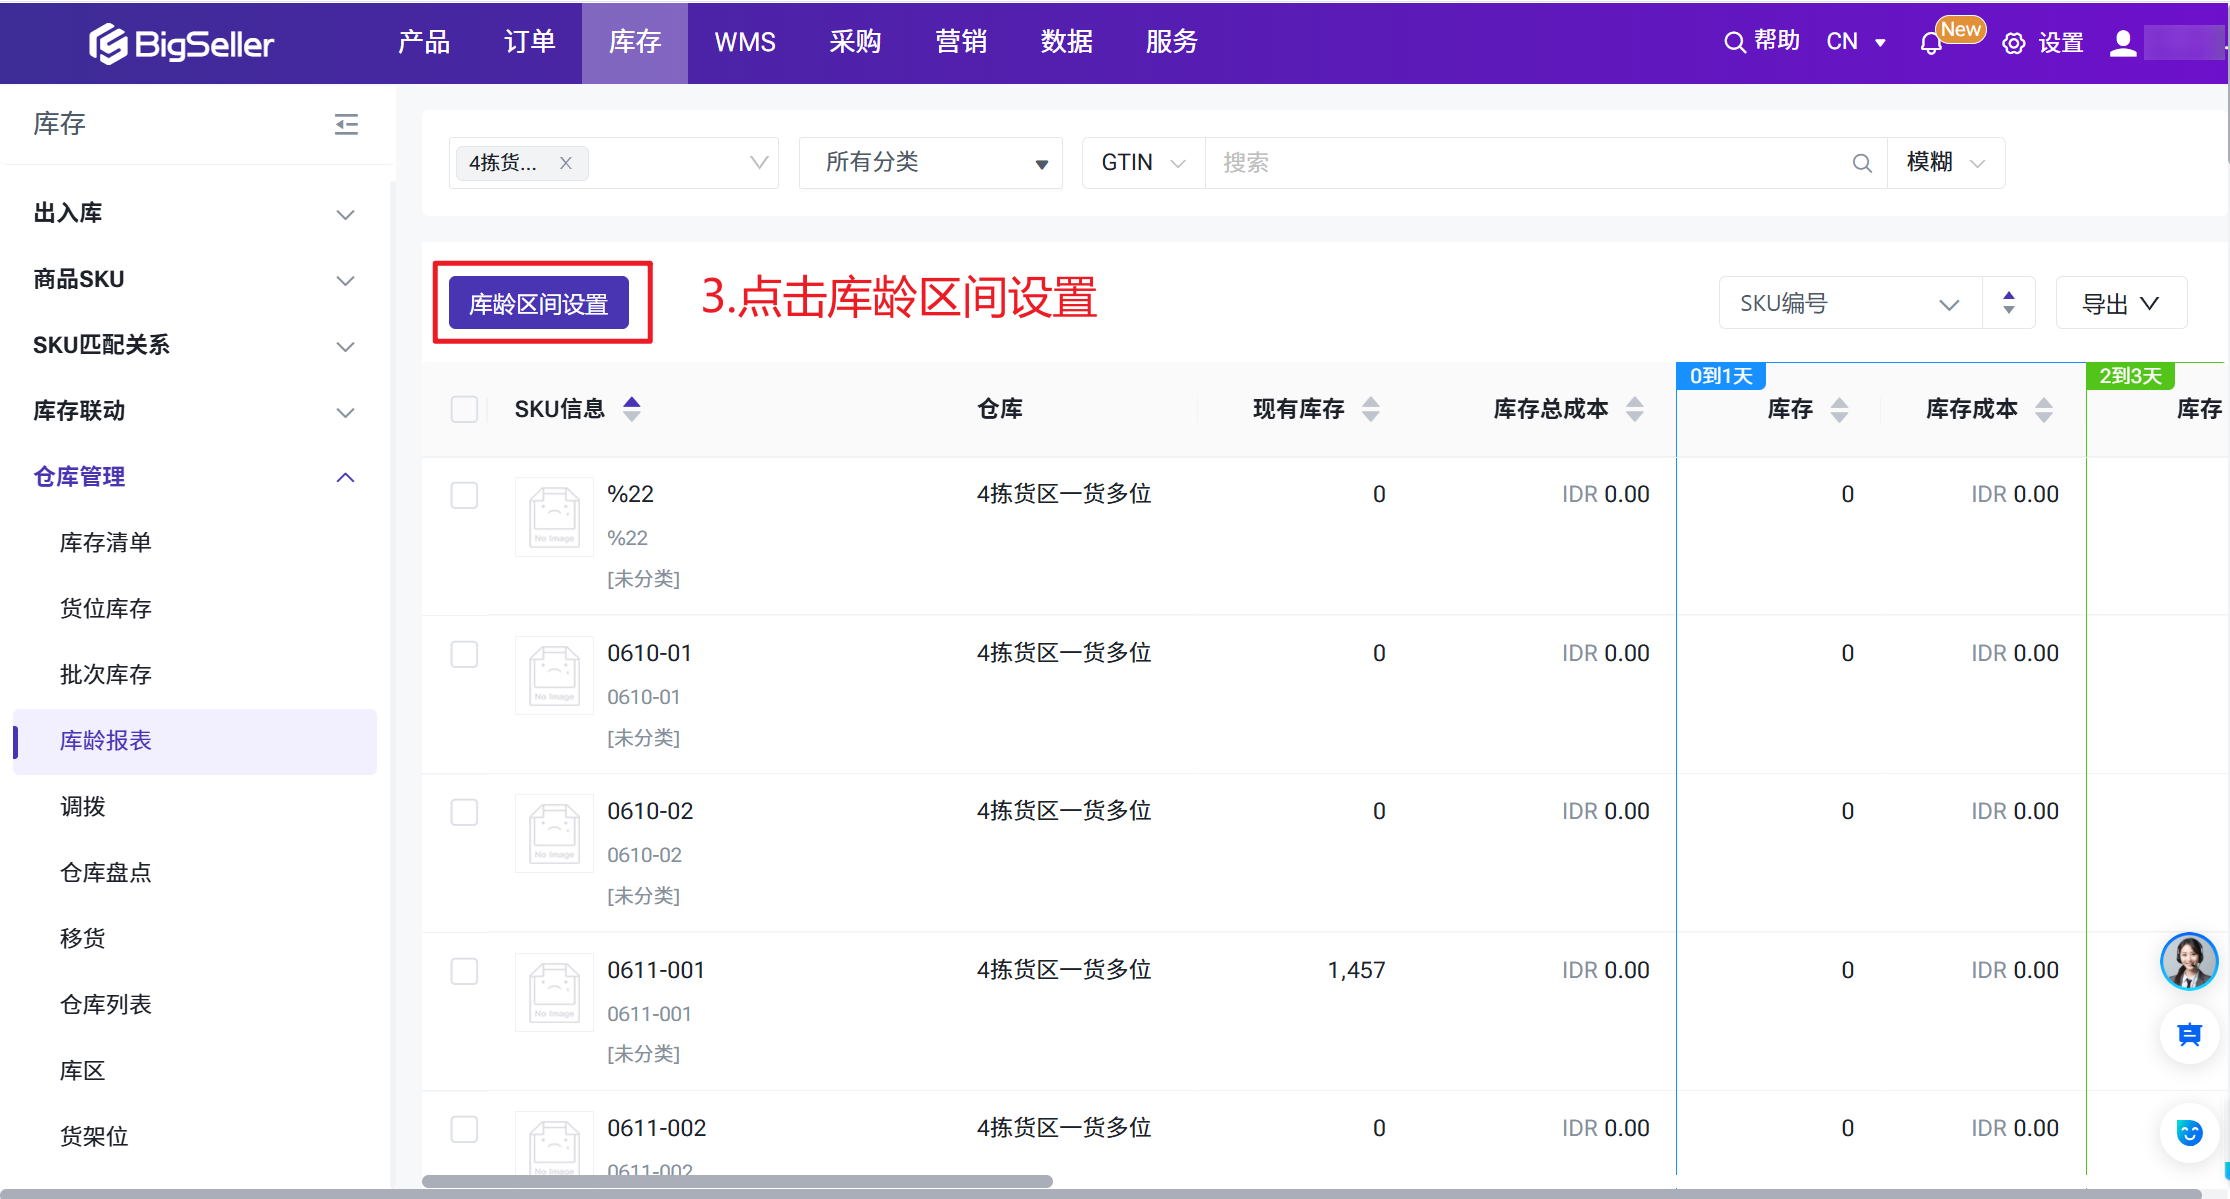Click the 库龄区间设置 button
The image size is (2230, 1199).
(539, 303)
